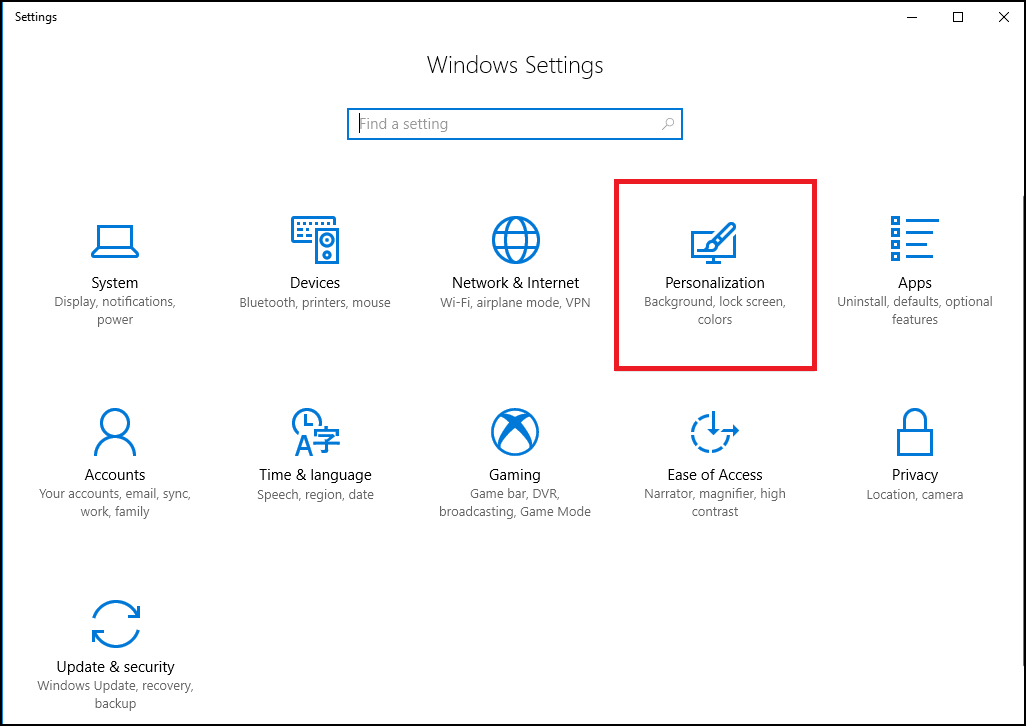This screenshot has width=1026, height=726.
Task: Open Devices via the keyboard and speaker icon
Action: pos(315,240)
